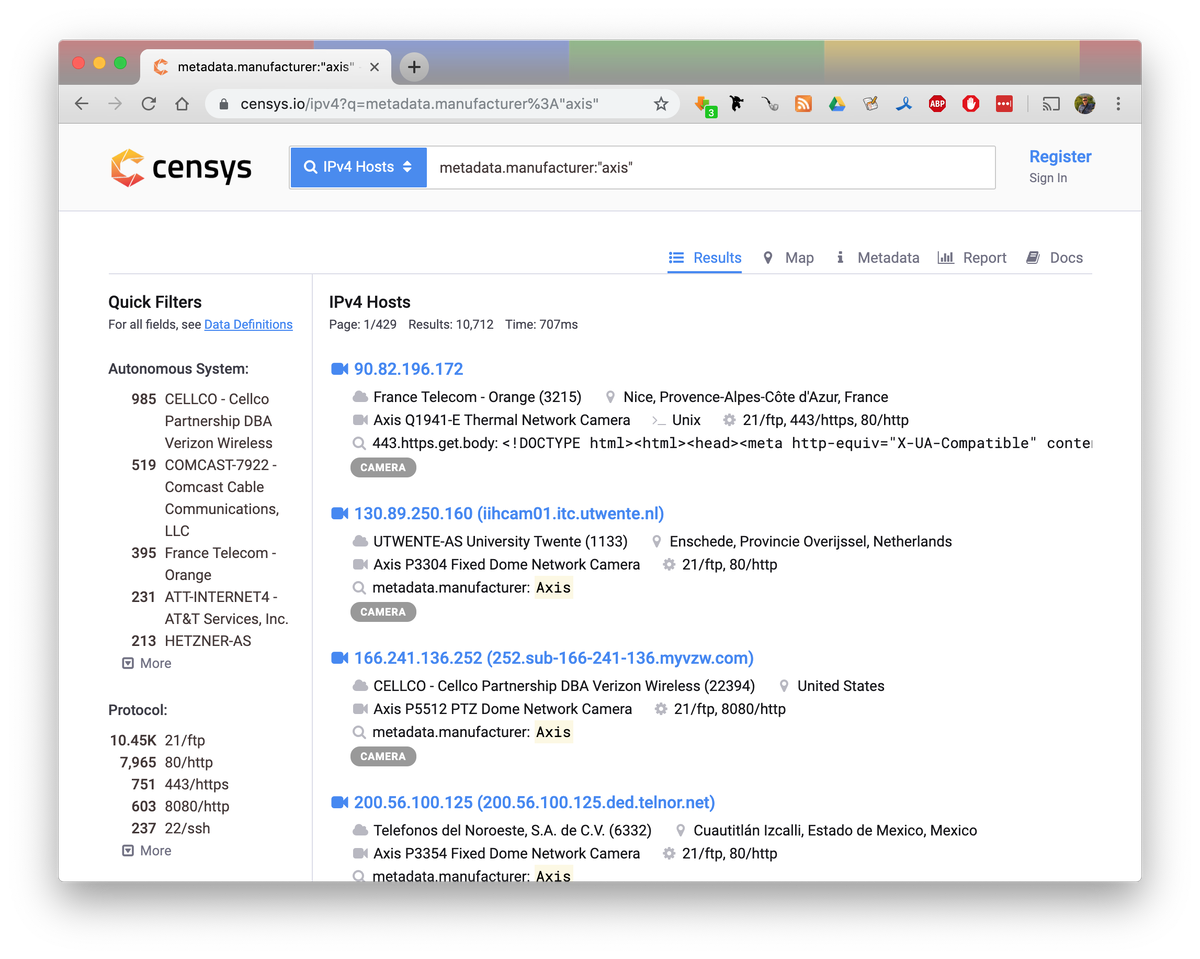Open the Data Definitions link
Viewport: 1200px width, 959px height.
[x=248, y=324]
